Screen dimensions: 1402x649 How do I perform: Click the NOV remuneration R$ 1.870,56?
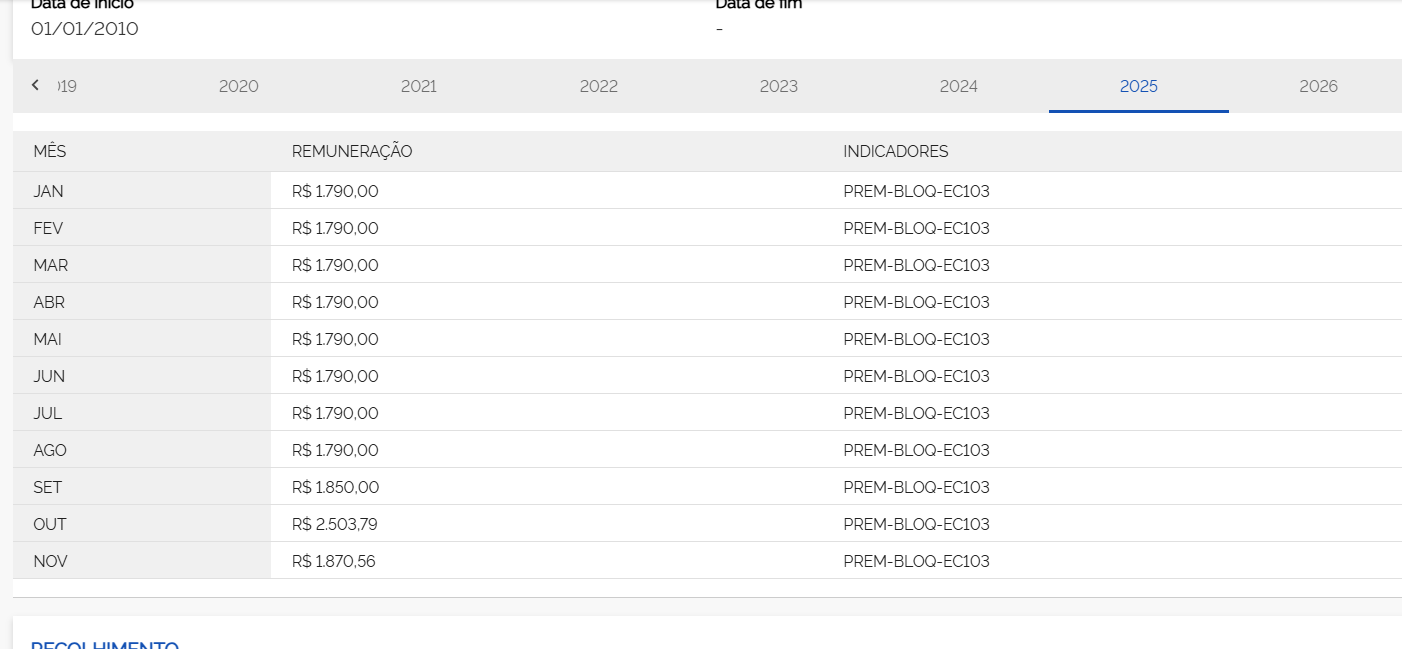[x=333, y=561]
